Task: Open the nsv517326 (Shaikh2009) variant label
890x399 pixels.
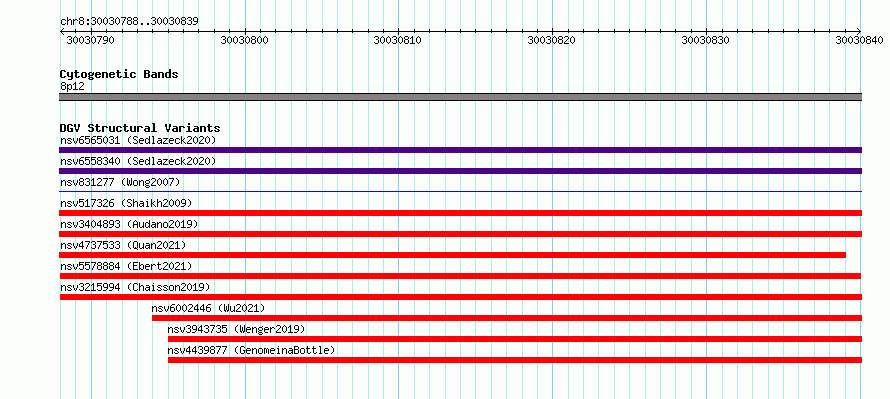Action: [x=126, y=203]
